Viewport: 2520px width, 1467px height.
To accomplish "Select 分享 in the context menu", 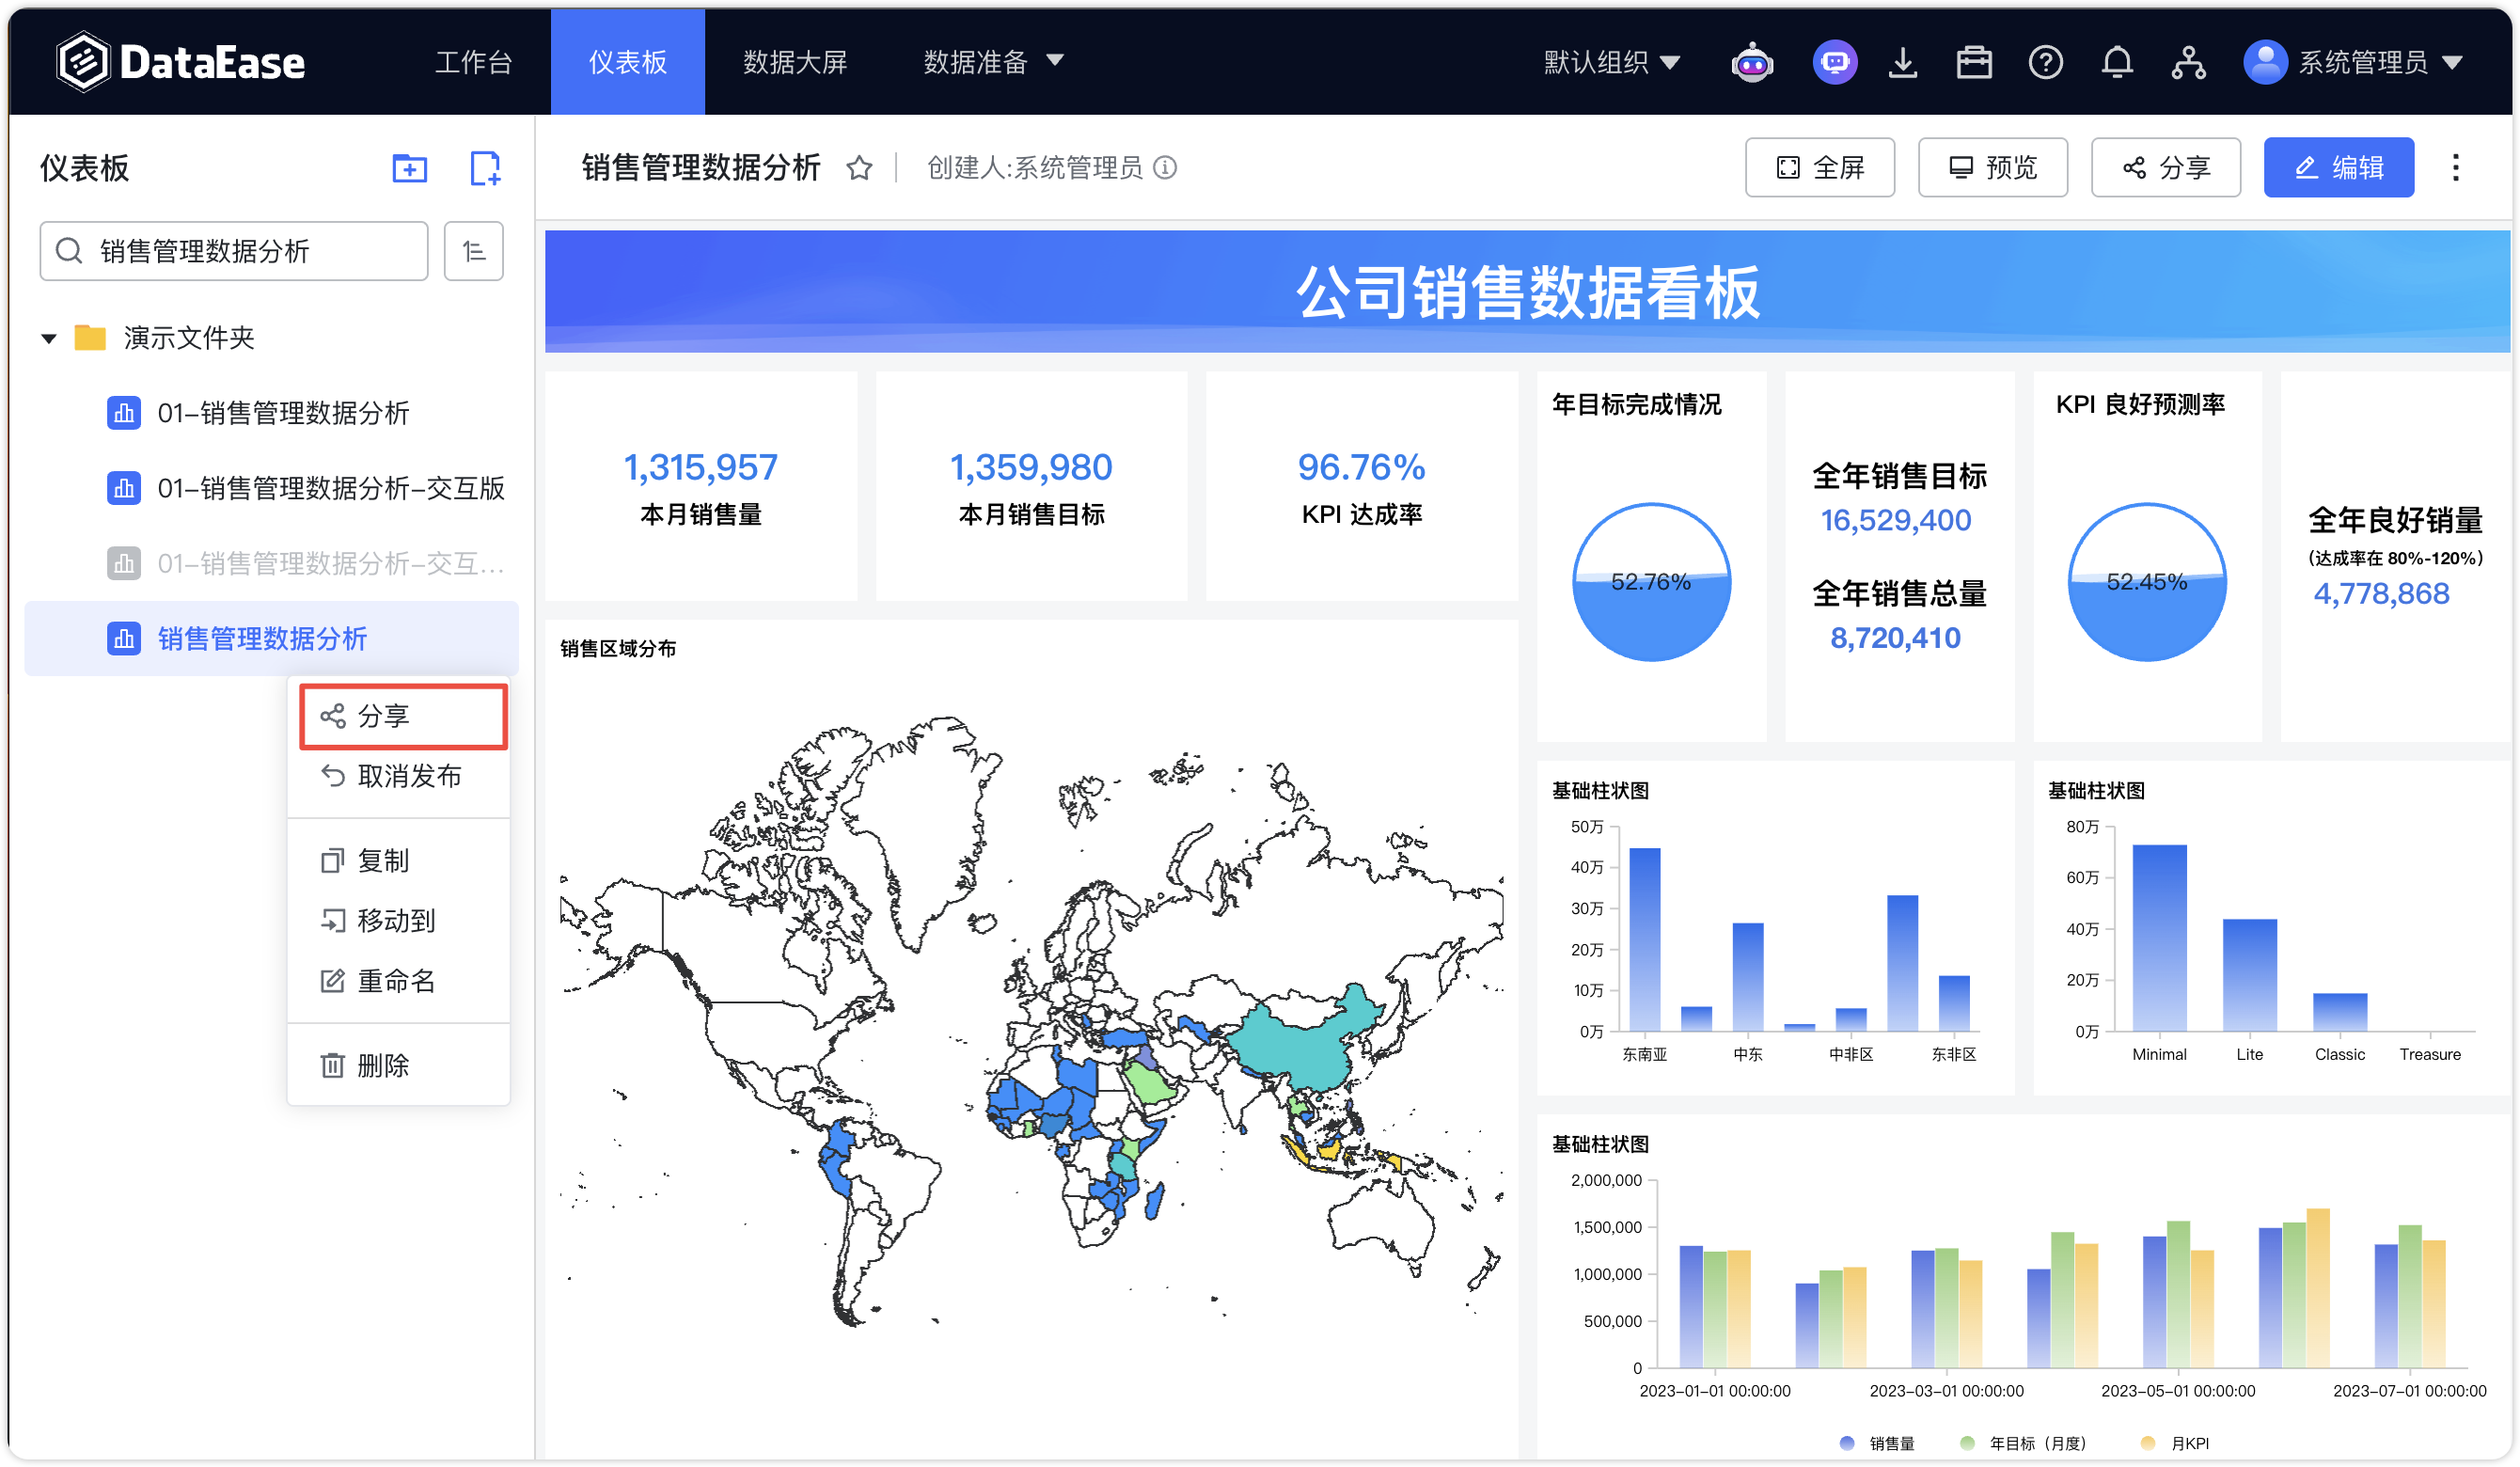I will (403, 716).
